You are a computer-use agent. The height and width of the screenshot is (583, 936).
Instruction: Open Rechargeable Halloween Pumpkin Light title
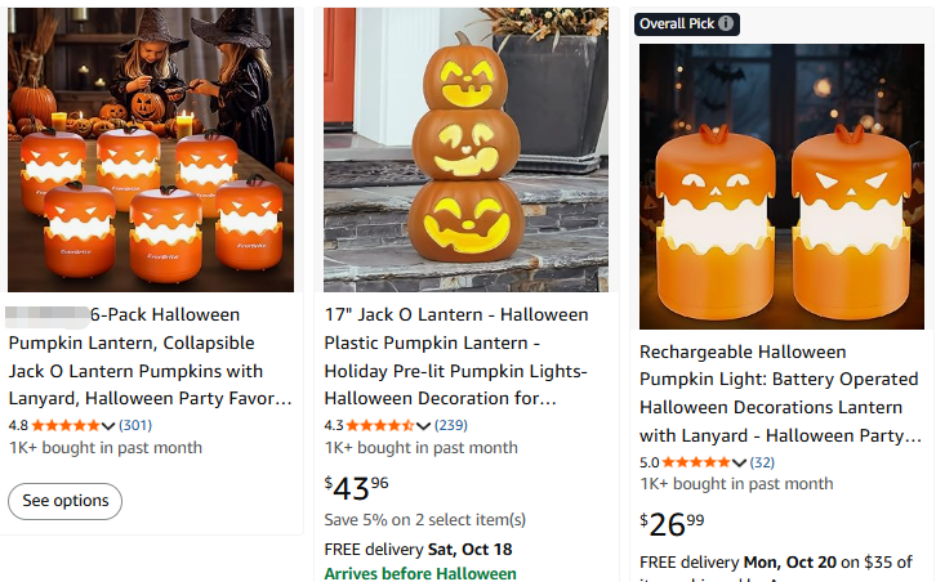tap(780, 394)
